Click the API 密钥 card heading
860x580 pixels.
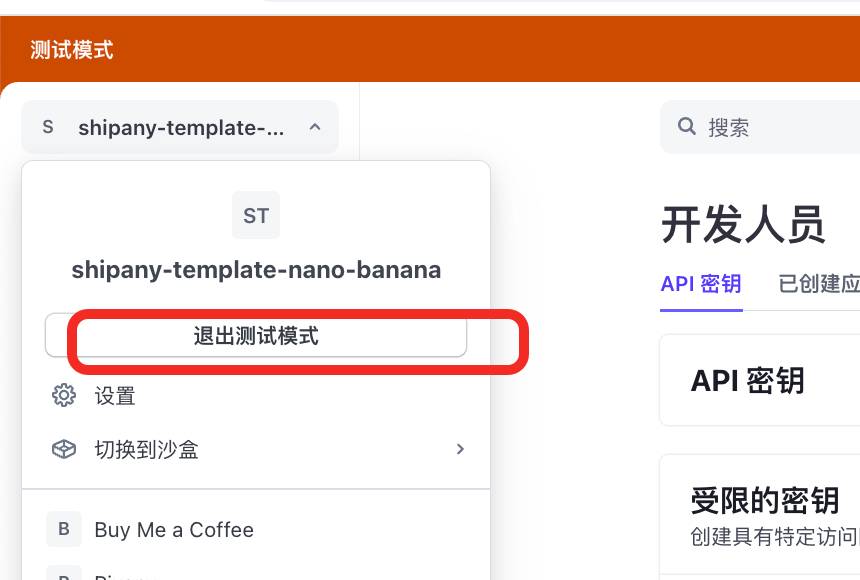(x=747, y=380)
